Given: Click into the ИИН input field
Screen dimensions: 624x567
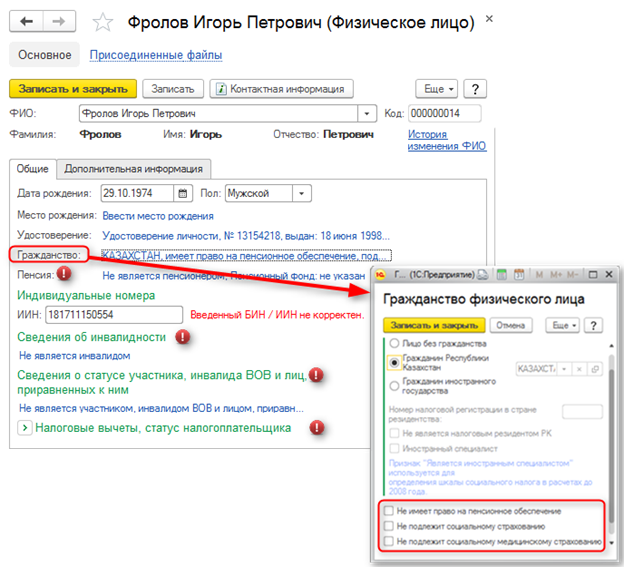Looking at the screenshot, I should pos(112,315).
